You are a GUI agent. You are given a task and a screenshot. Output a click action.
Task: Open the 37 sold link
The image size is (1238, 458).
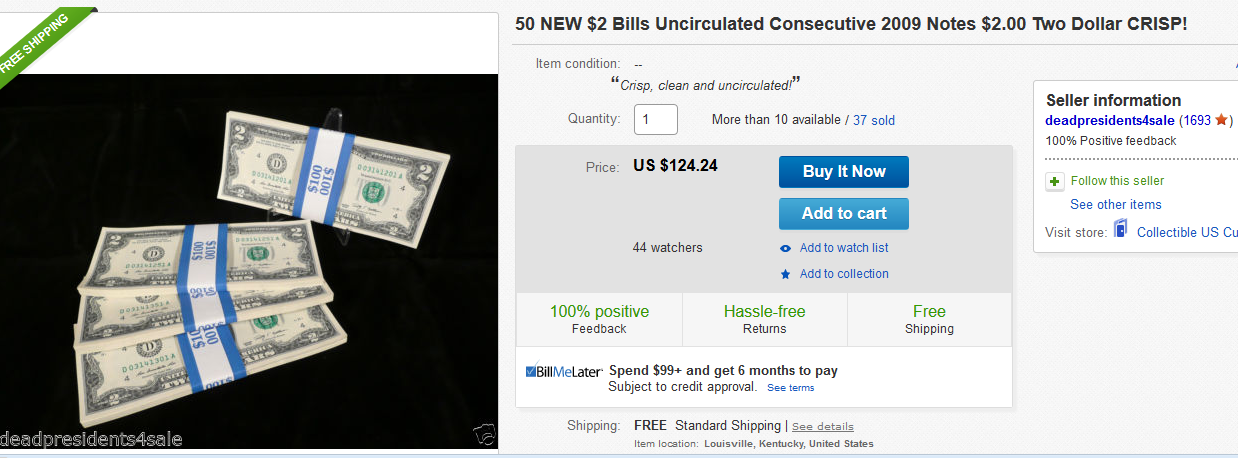[874, 120]
